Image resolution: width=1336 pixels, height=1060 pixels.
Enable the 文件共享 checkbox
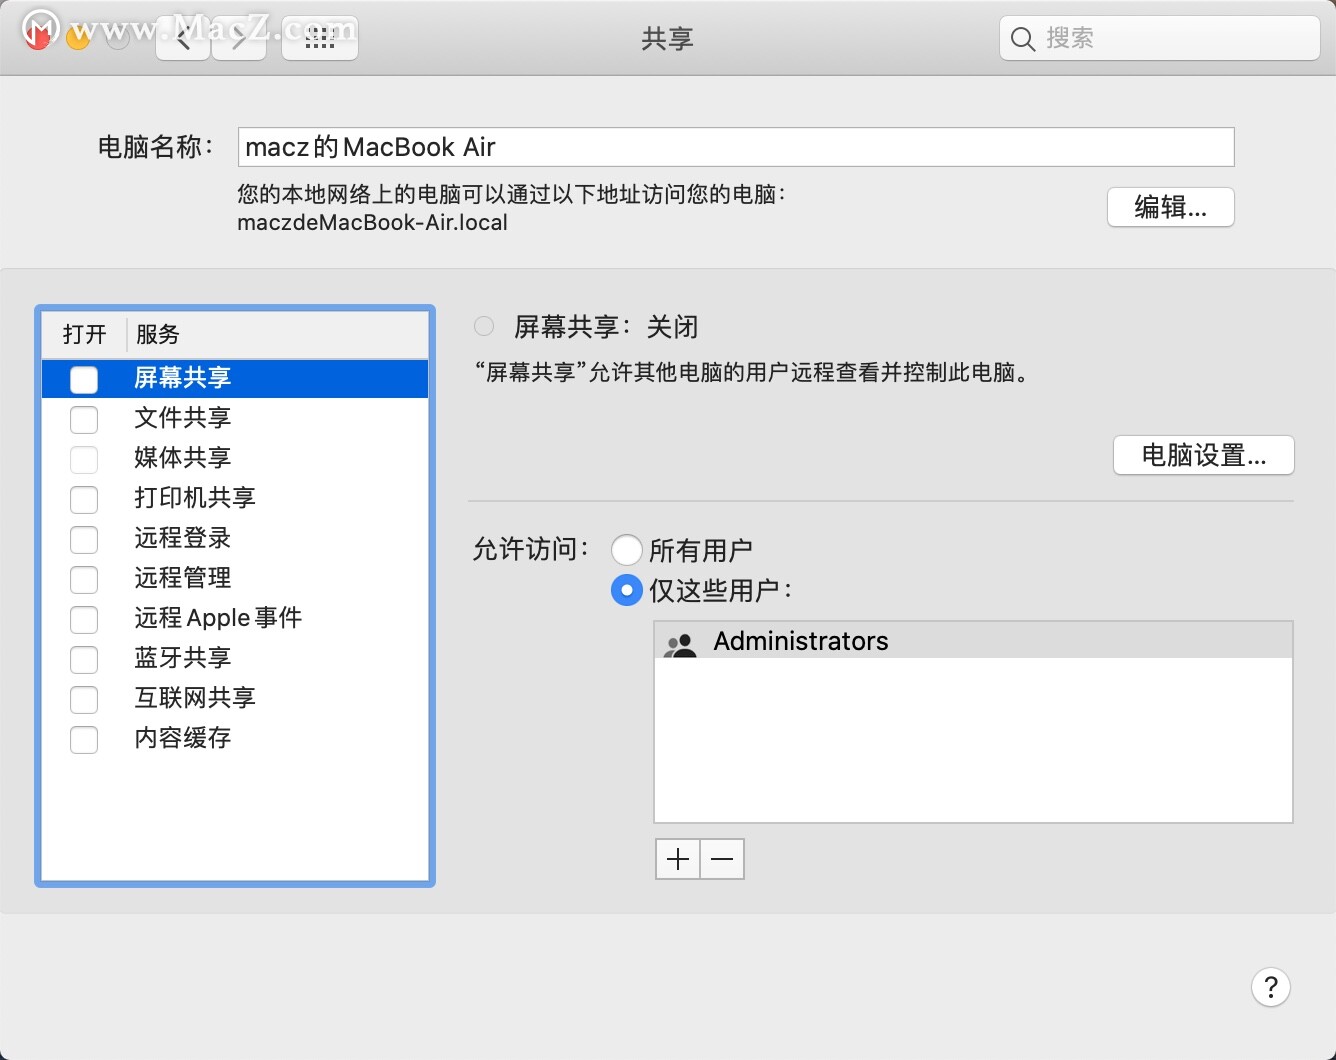pos(84,419)
